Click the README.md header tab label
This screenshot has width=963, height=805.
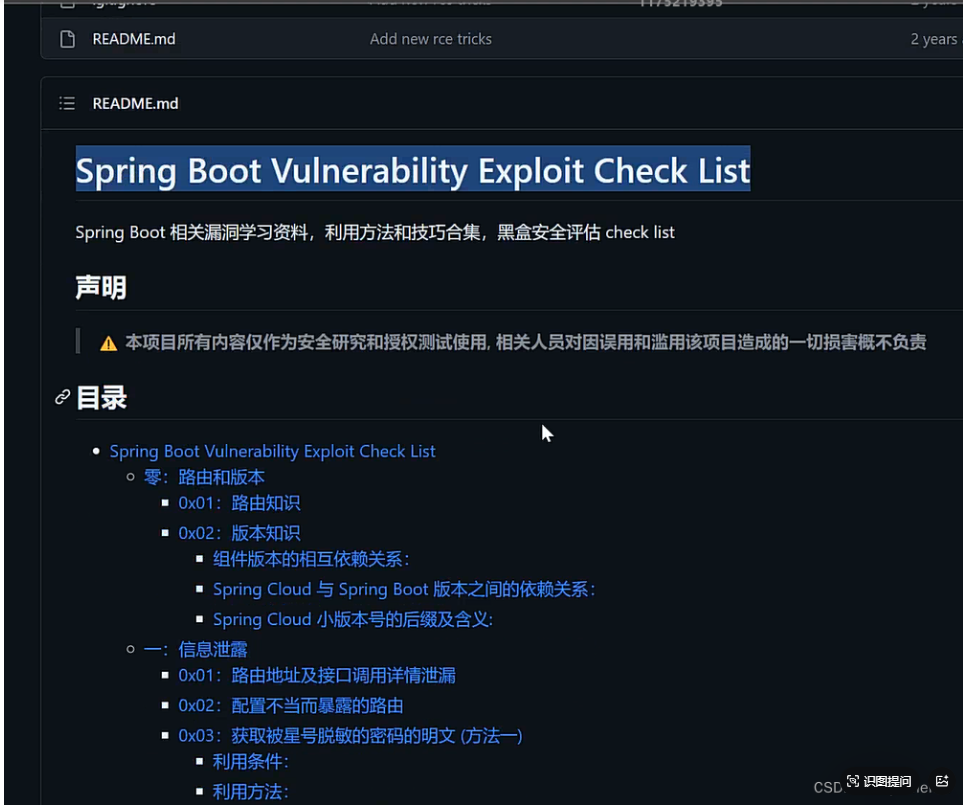(135, 103)
